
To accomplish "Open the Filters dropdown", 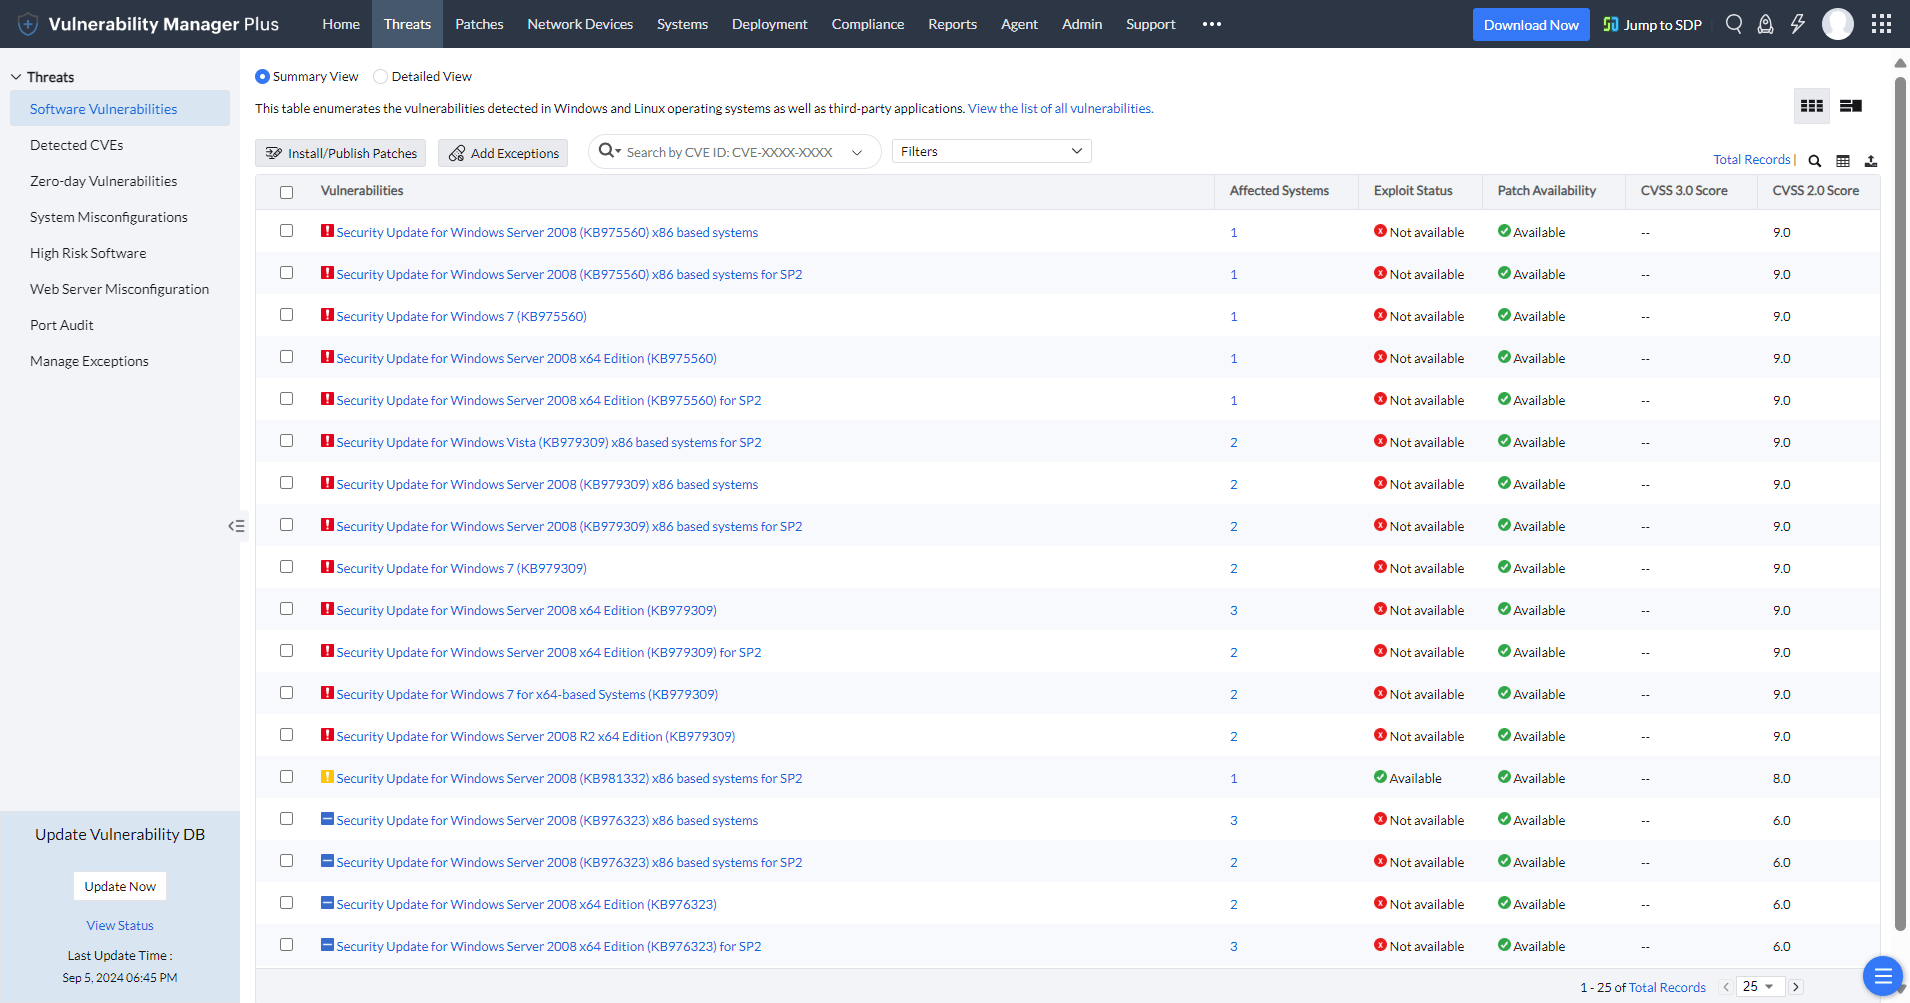I will tap(989, 151).
